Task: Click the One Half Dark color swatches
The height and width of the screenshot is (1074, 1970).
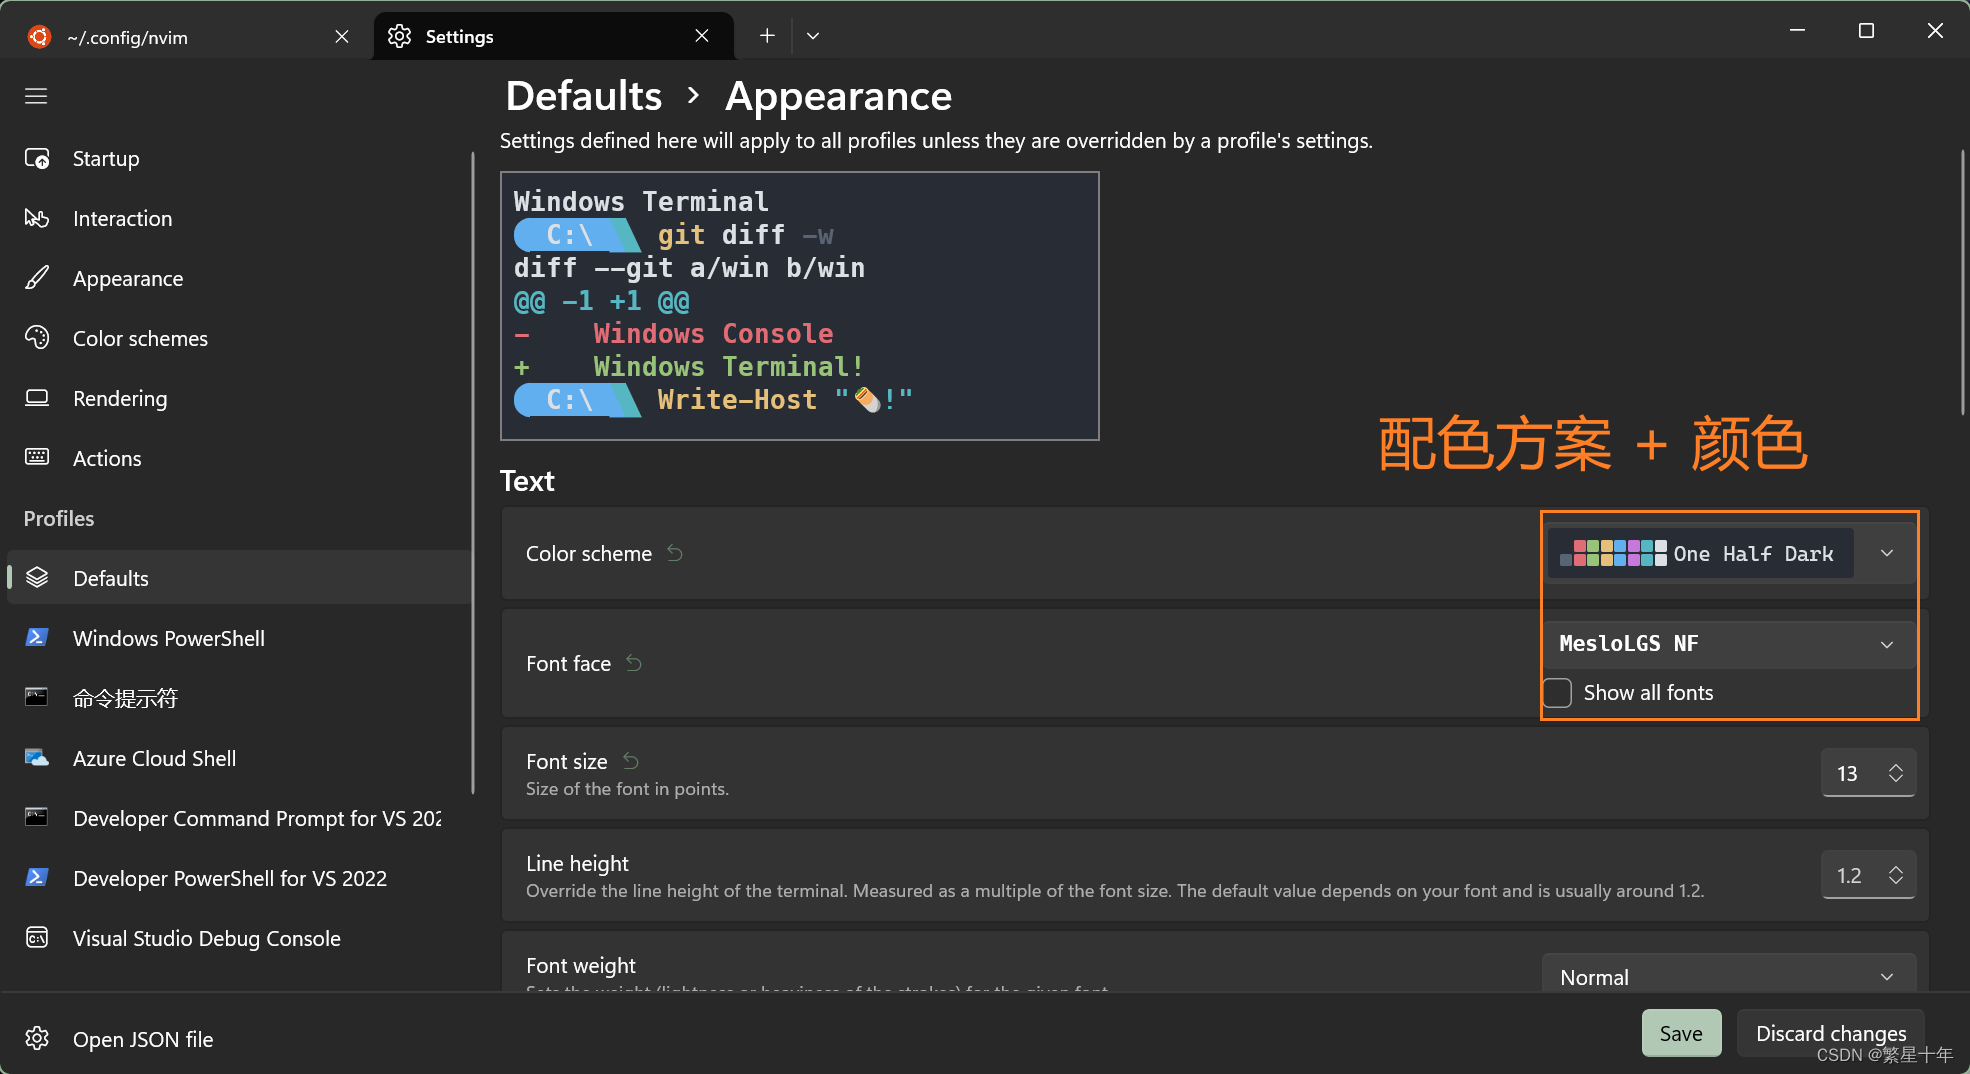Action: [1613, 553]
